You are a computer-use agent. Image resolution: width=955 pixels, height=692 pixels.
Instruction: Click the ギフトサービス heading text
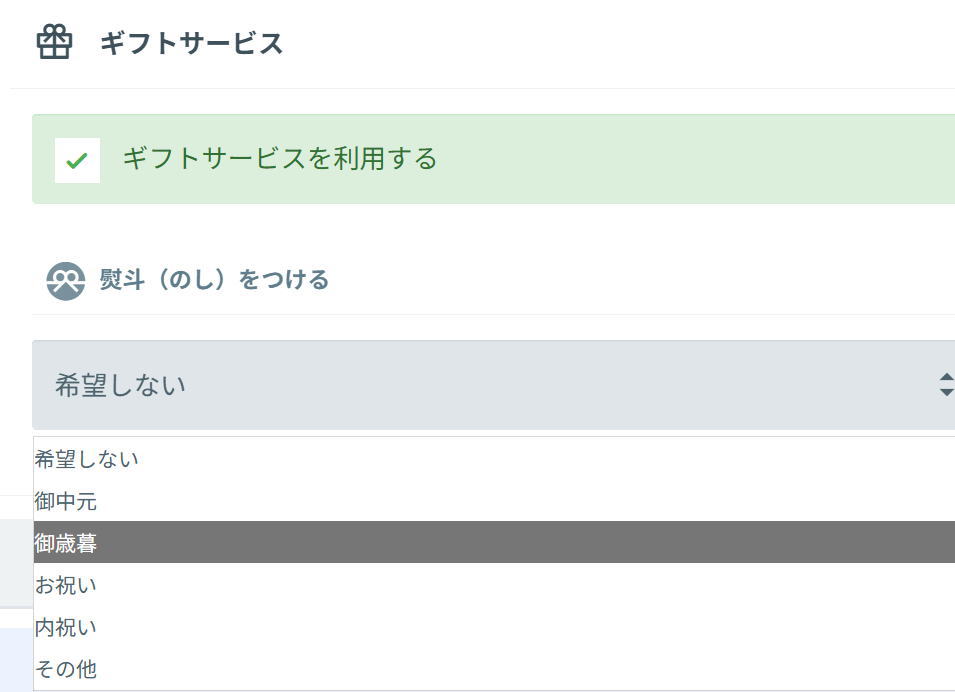191,44
